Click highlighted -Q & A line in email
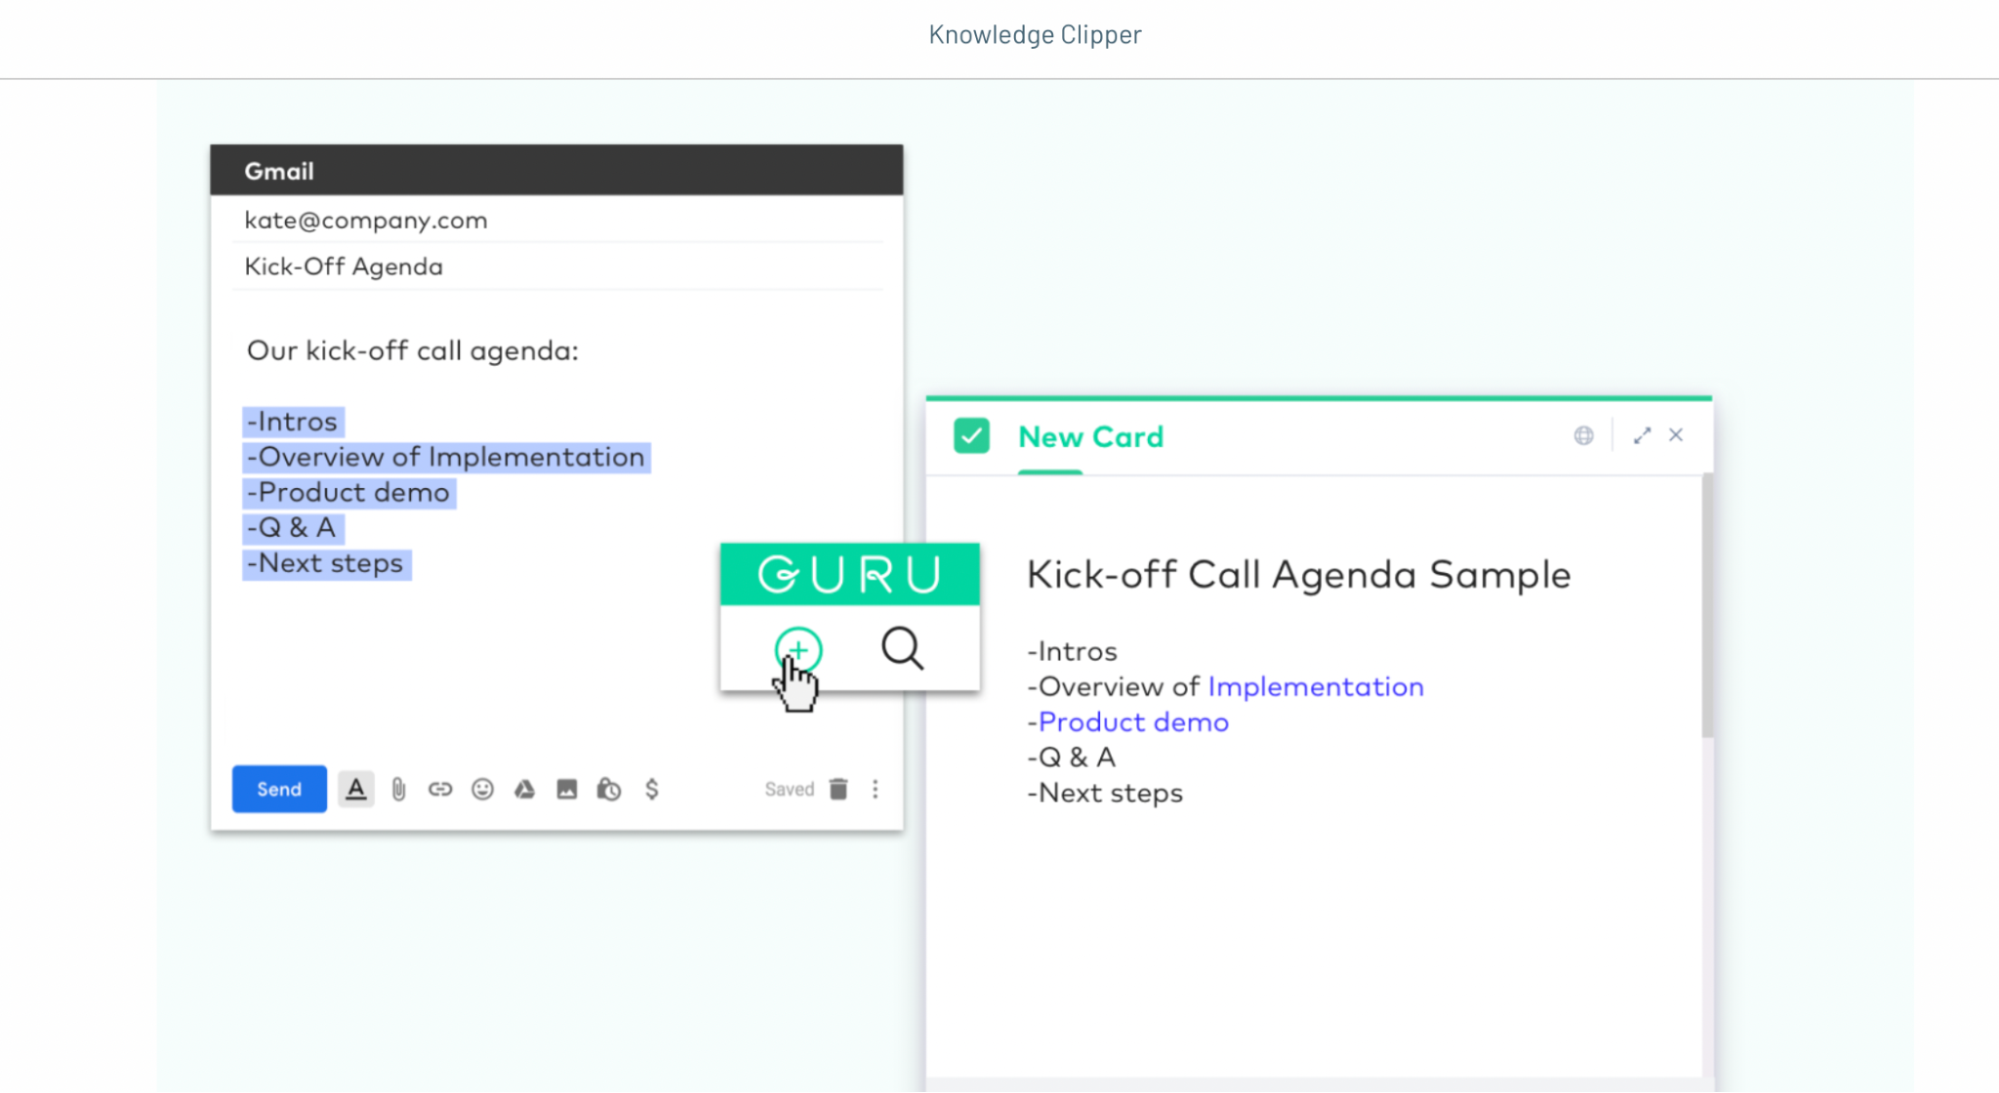This screenshot has width=1999, height=1093. [293, 528]
